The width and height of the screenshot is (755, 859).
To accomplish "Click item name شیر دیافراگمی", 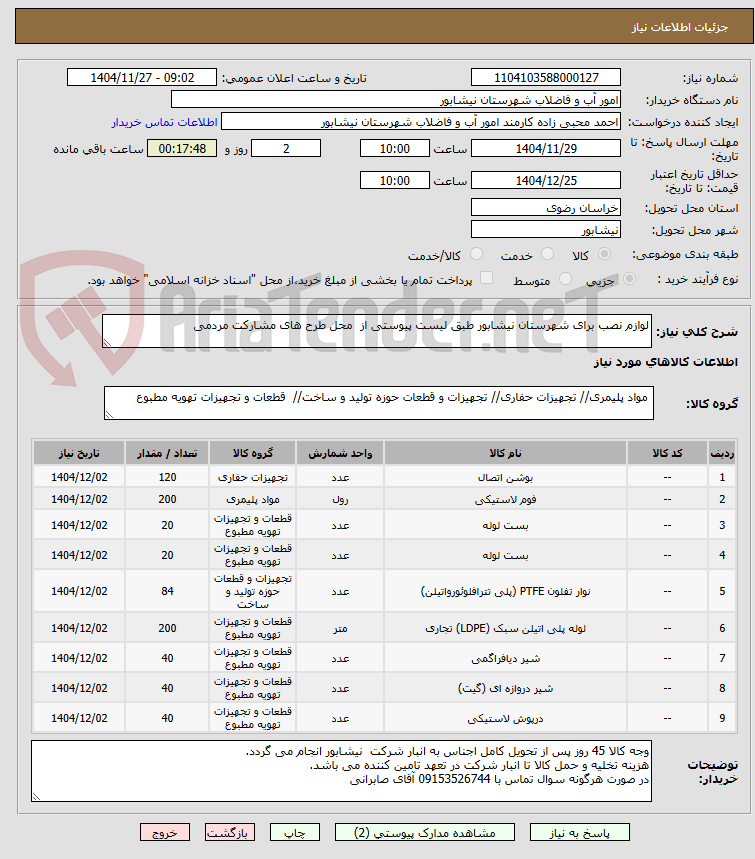I will point(505,658).
